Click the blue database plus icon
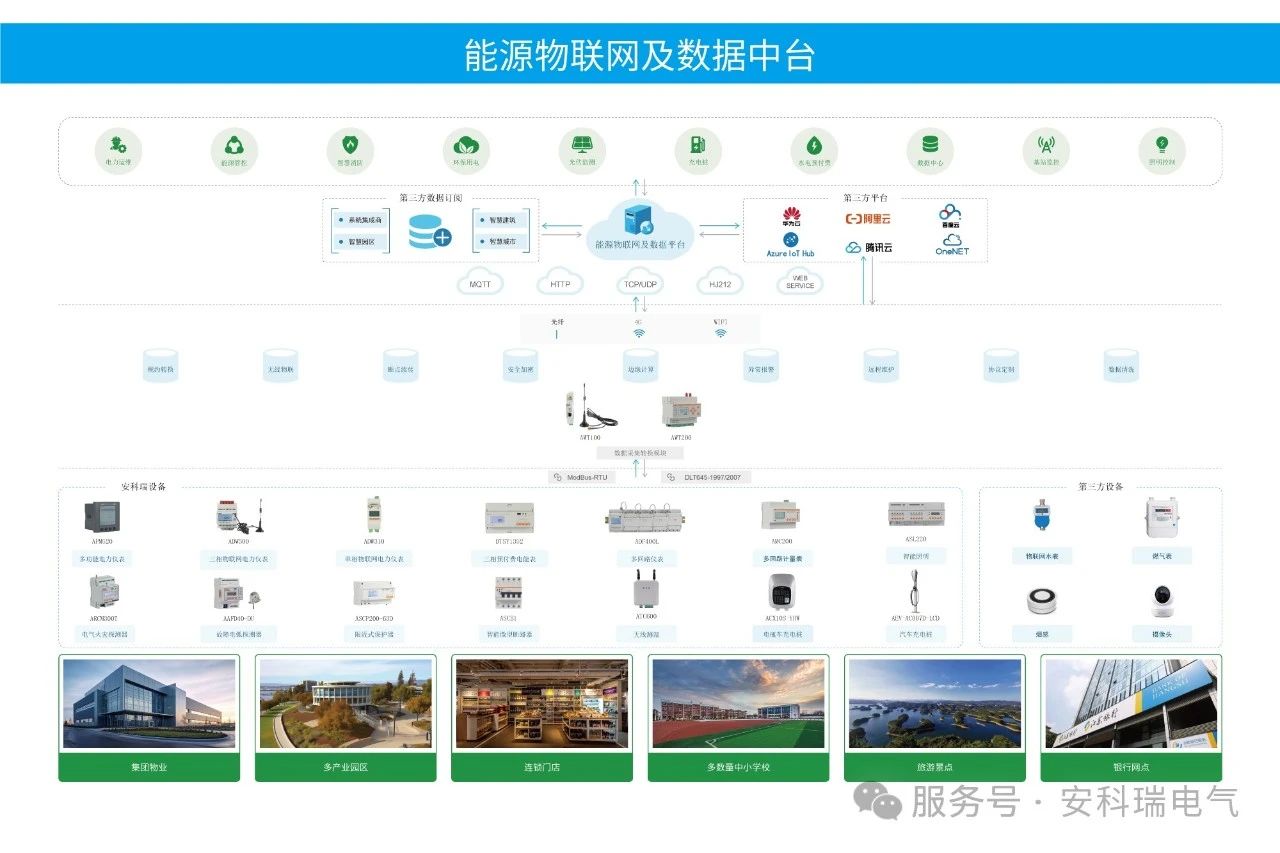 430,232
